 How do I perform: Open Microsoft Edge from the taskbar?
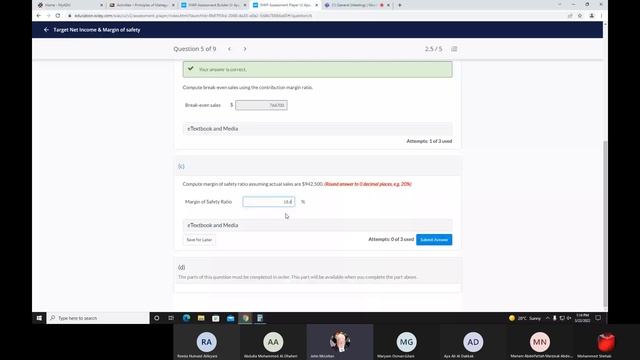click(x=187, y=318)
